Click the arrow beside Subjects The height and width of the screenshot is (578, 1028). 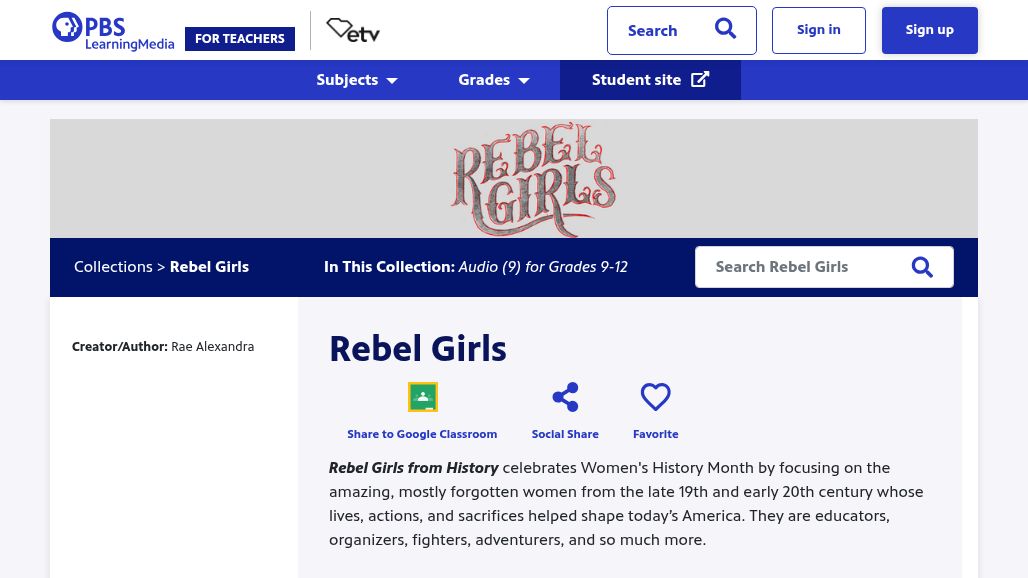pyautogui.click(x=392, y=81)
